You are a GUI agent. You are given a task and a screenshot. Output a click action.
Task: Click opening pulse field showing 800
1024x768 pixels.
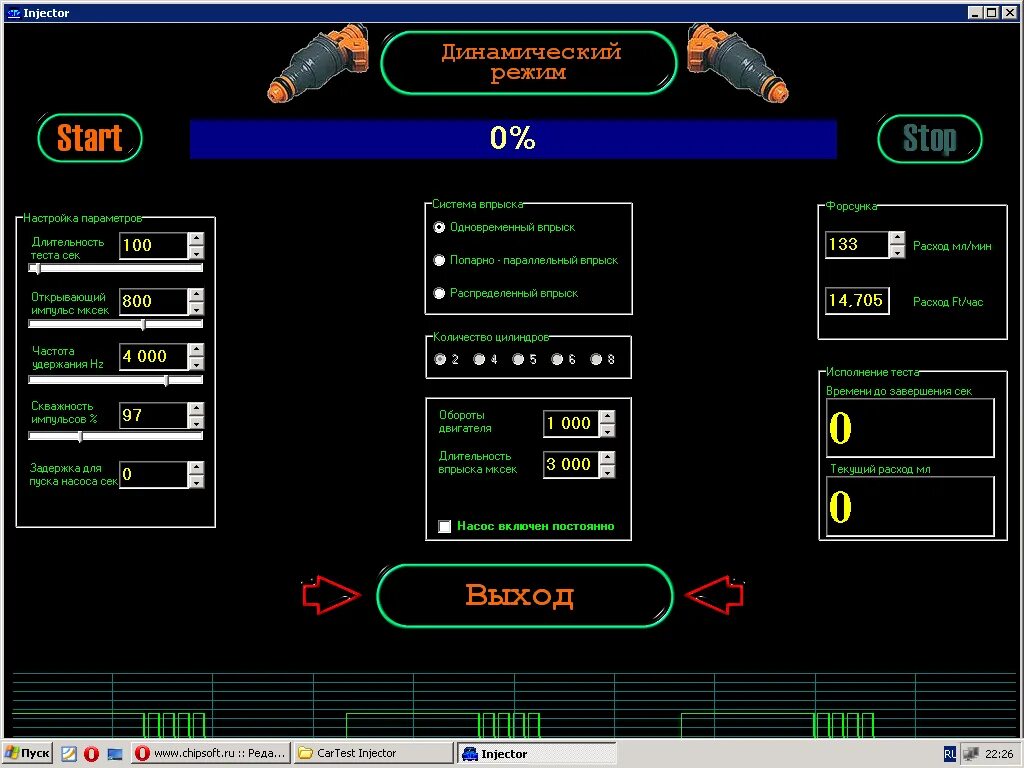(x=154, y=301)
